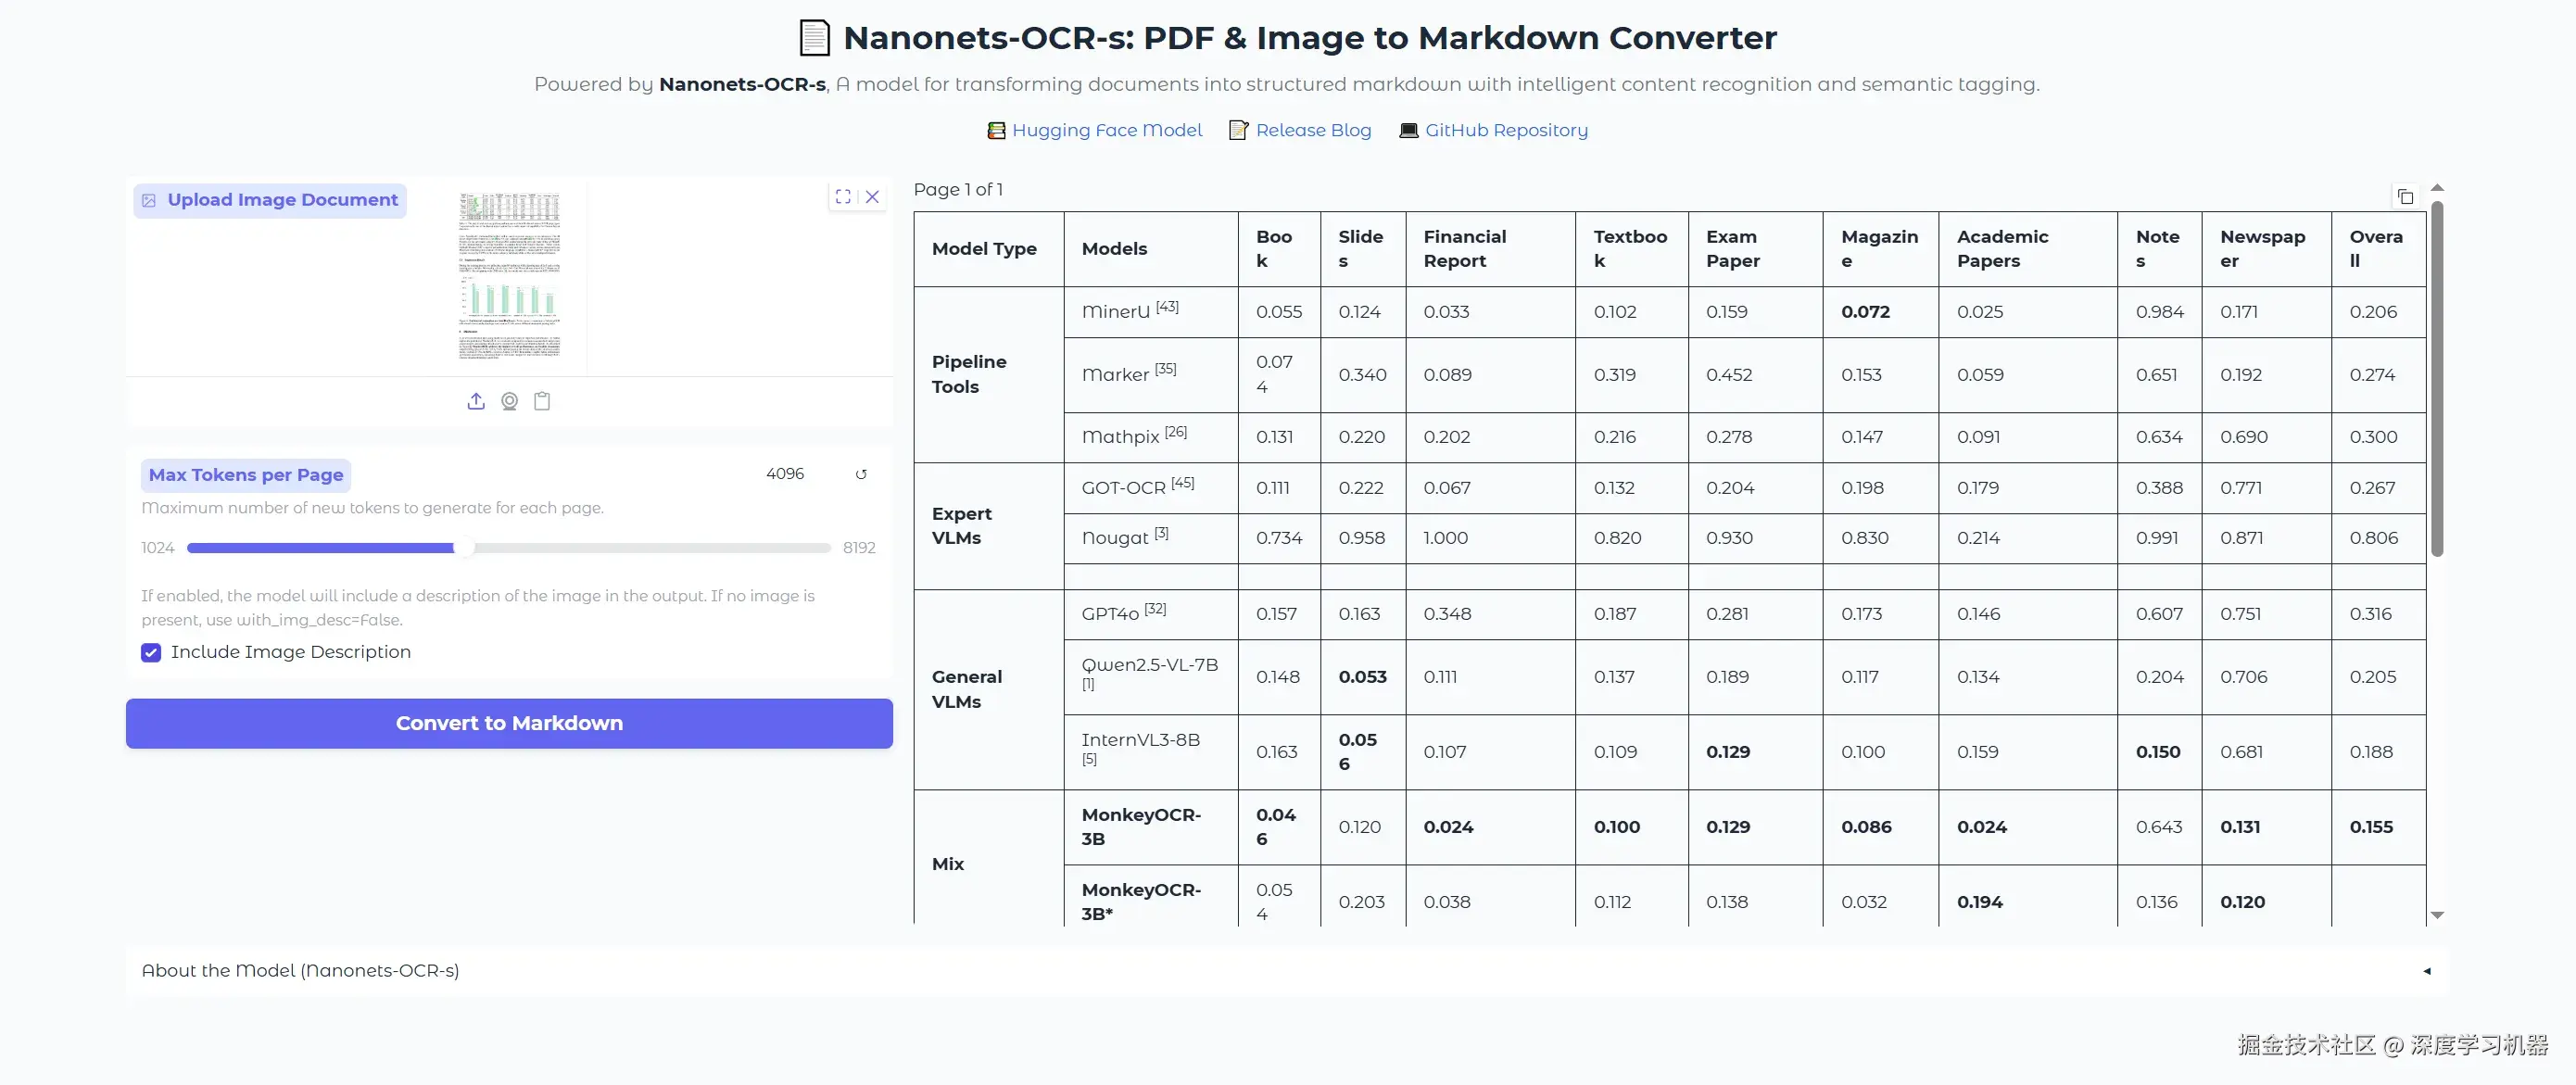Image resolution: width=2576 pixels, height=1085 pixels.
Task: Click the accordion arrow at right end
Action: pos(2427,971)
